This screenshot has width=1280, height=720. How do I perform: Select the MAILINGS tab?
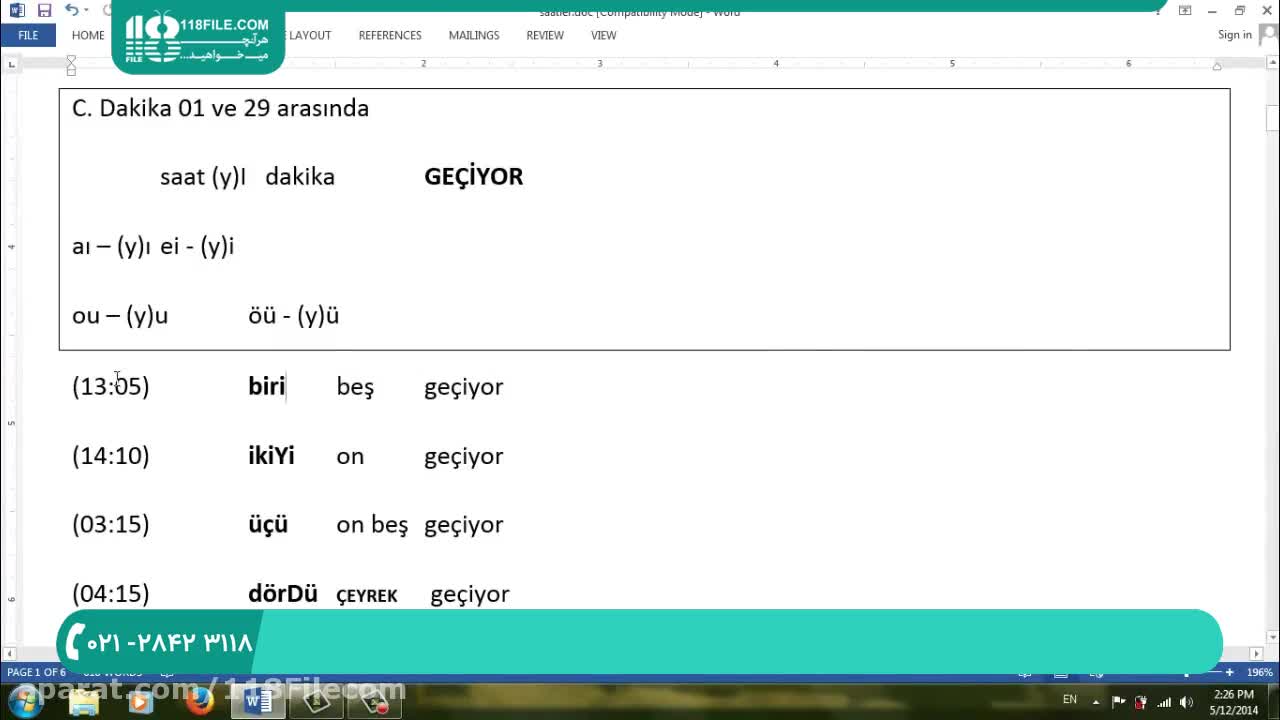coord(474,35)
